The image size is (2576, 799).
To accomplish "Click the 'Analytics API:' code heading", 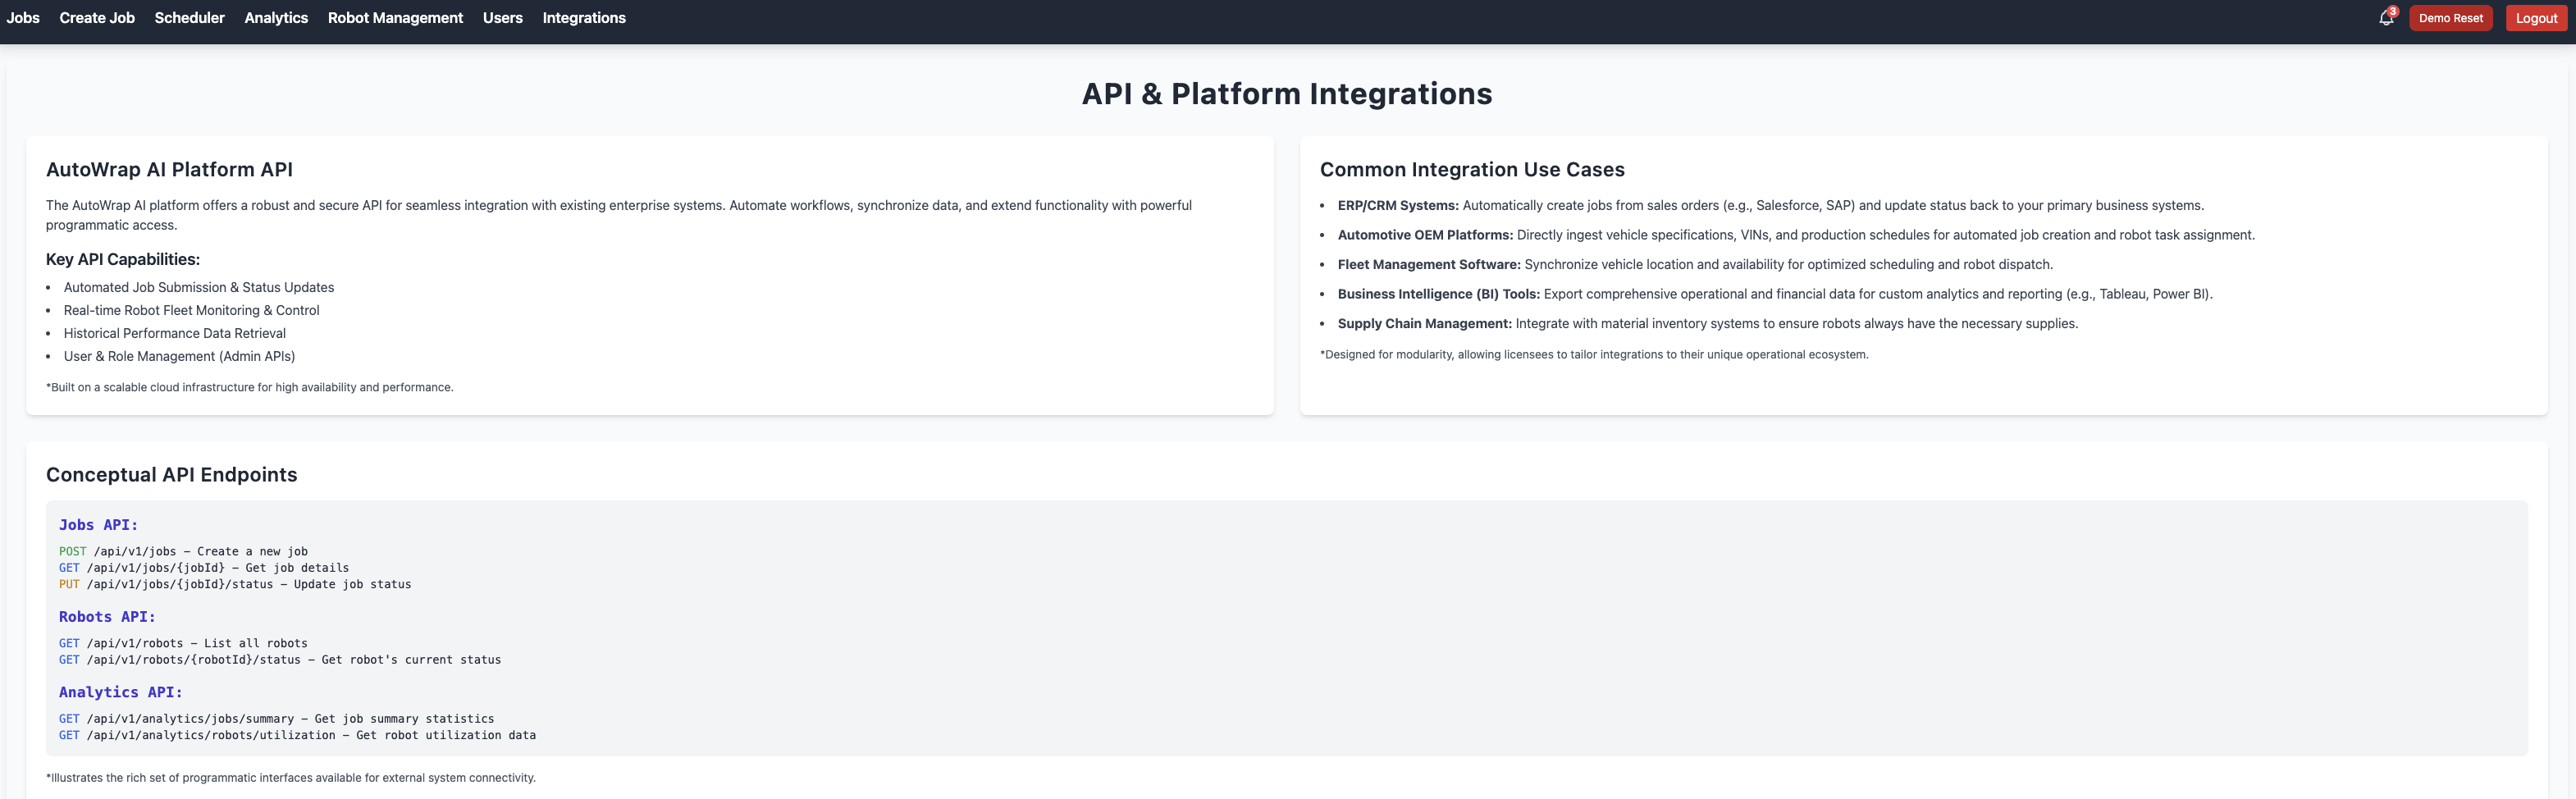I will tap(121, 692).
